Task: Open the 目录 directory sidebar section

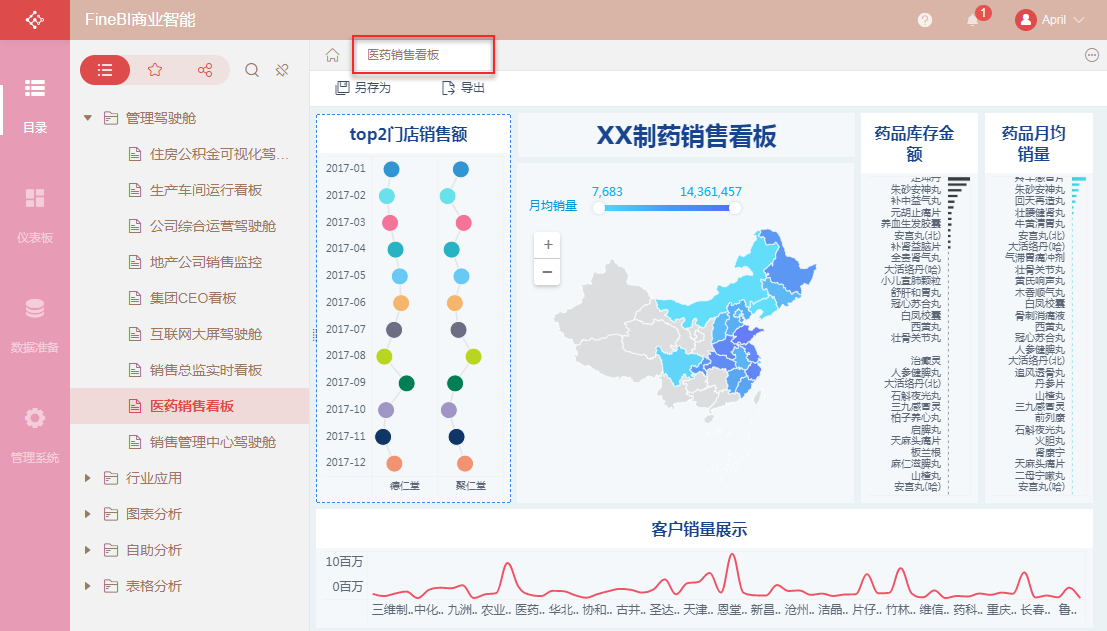Action: [35, 106]
